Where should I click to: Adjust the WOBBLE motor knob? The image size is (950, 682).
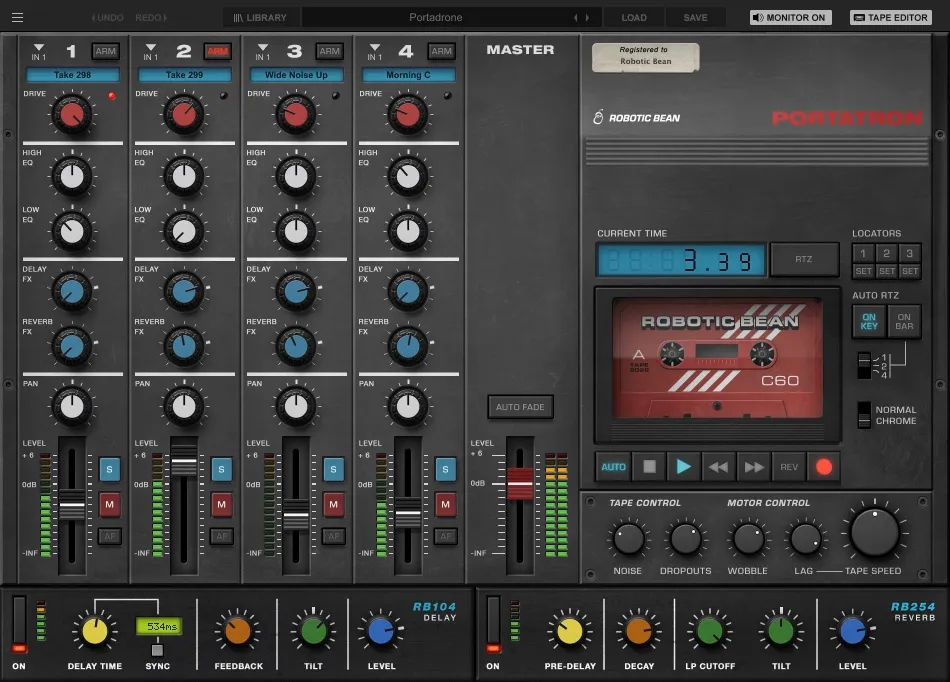tap(748, 538)
